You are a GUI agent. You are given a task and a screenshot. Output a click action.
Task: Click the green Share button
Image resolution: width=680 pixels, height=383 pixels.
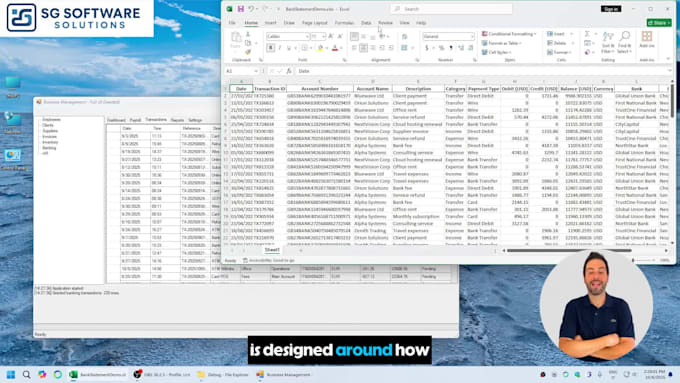659,23
